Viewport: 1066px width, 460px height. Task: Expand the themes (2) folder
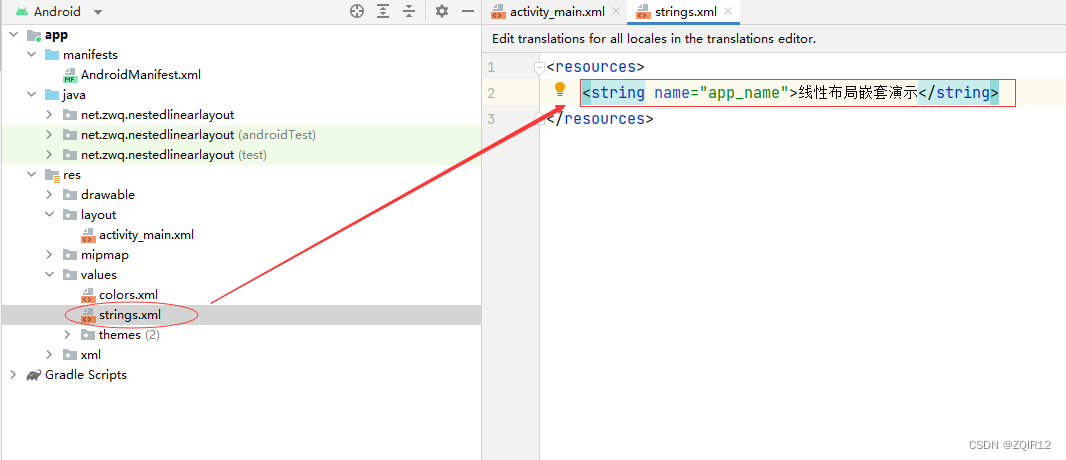click(67, 335)
